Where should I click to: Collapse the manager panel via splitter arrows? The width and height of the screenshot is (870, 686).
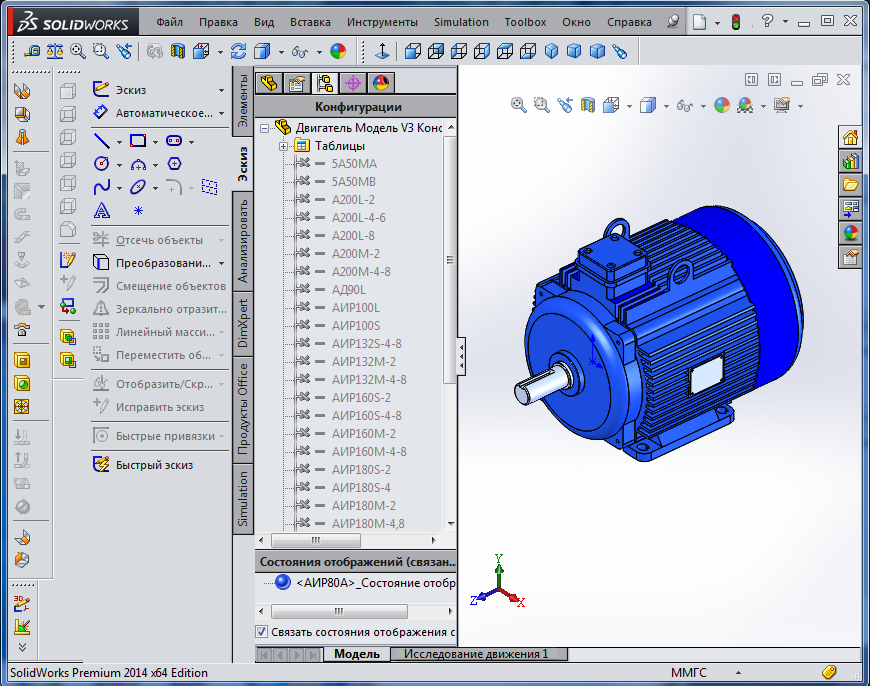[461, 356]
